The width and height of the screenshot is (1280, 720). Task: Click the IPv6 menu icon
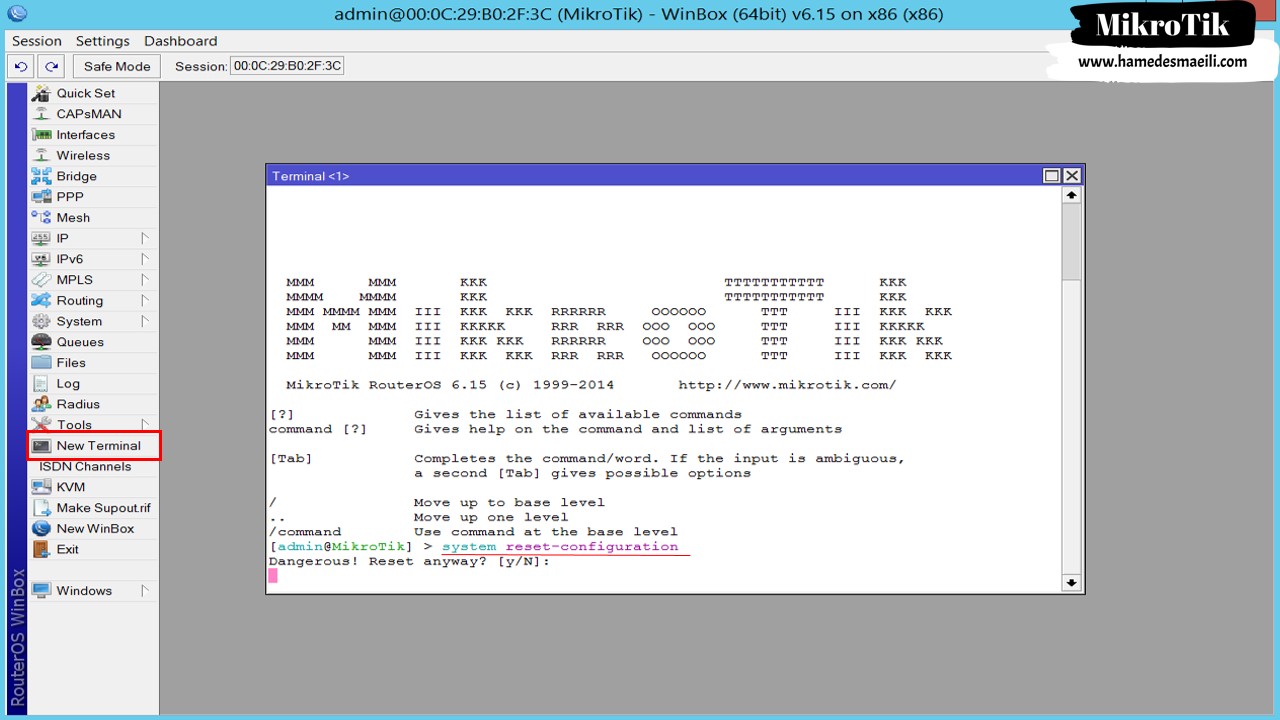pos(41,259)
